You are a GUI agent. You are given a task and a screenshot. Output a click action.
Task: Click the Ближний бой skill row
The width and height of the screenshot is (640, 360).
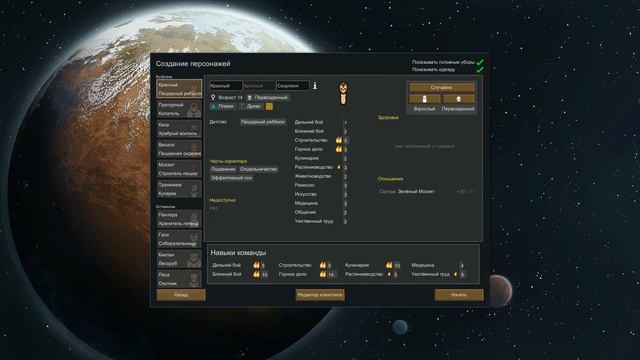coord(321,131)
